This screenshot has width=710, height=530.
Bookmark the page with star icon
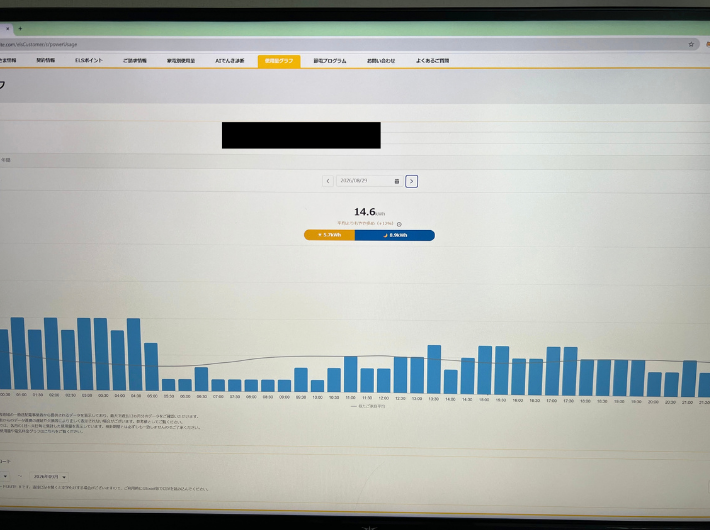tap(691, 44)
